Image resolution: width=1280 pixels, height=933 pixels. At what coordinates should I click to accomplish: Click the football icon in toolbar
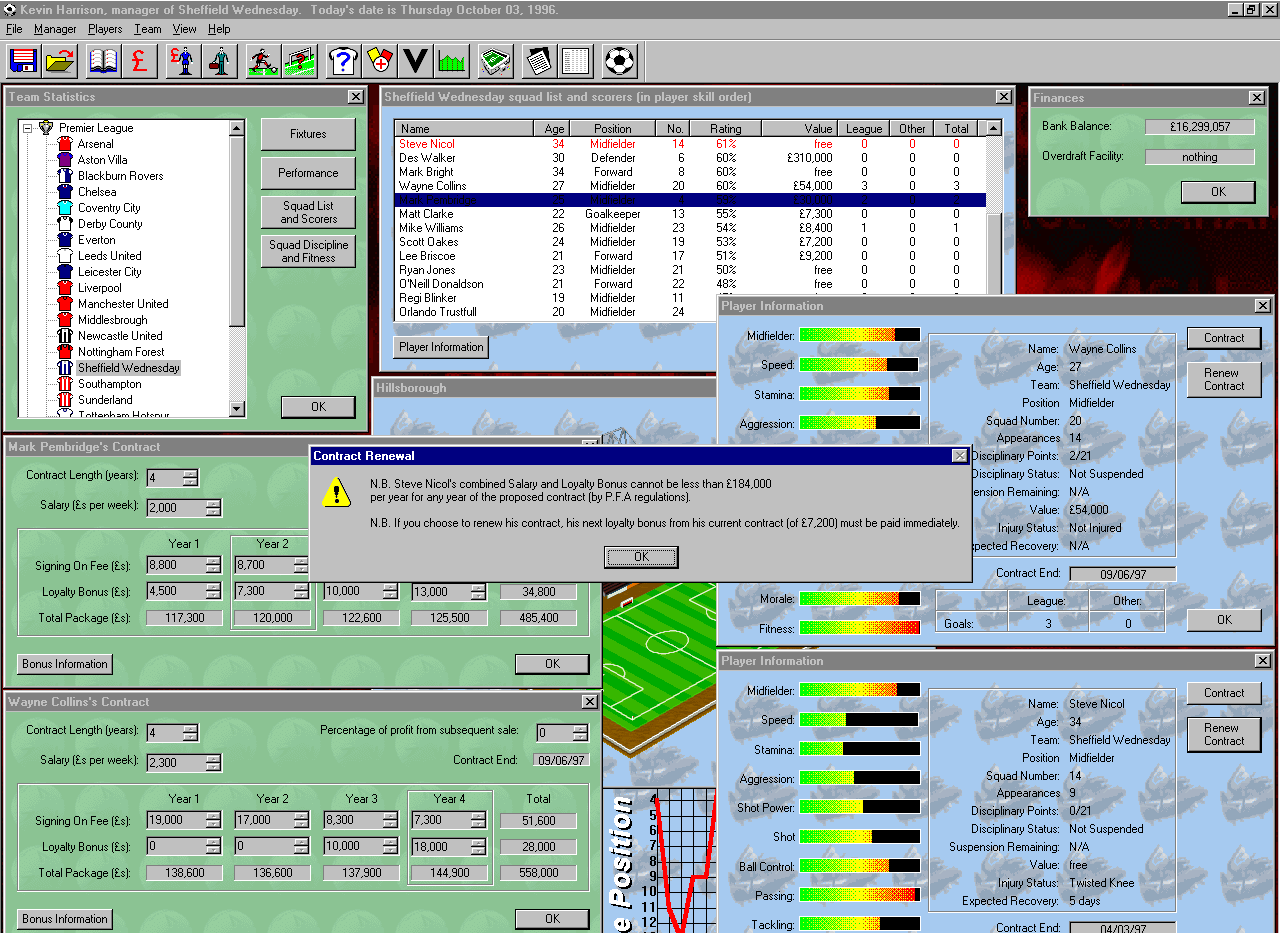619,61
